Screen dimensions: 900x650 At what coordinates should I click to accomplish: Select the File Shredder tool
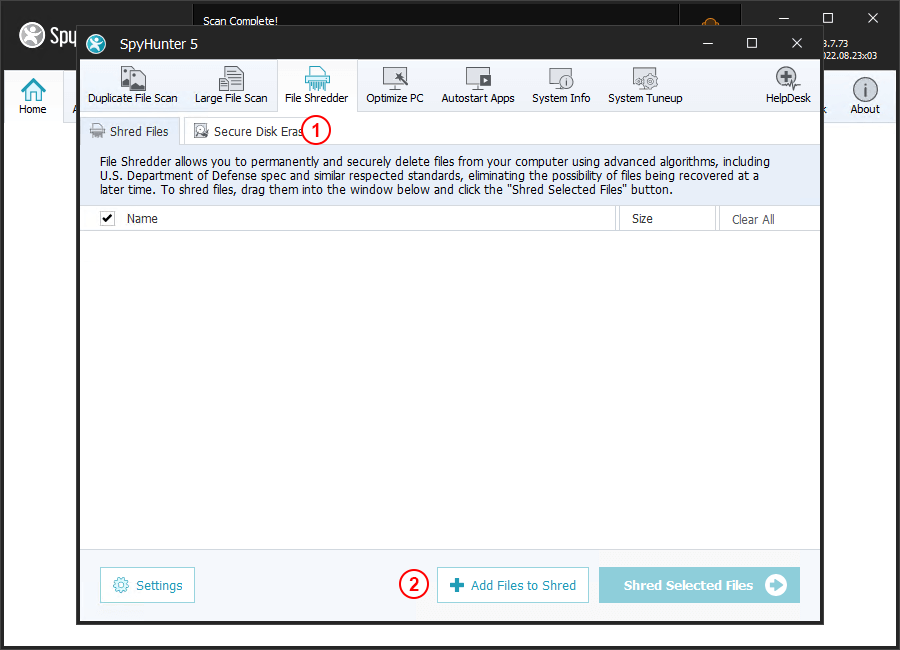316,85
